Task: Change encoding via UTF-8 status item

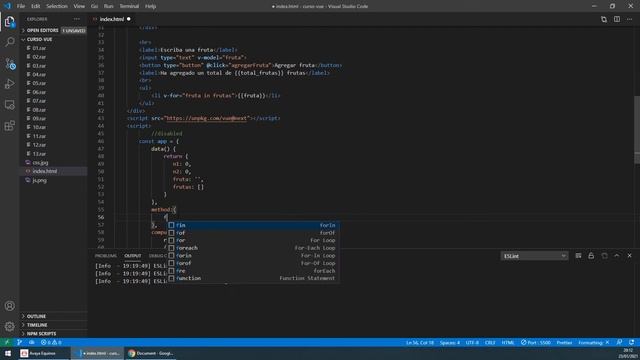Action: [x=472, y=342]
